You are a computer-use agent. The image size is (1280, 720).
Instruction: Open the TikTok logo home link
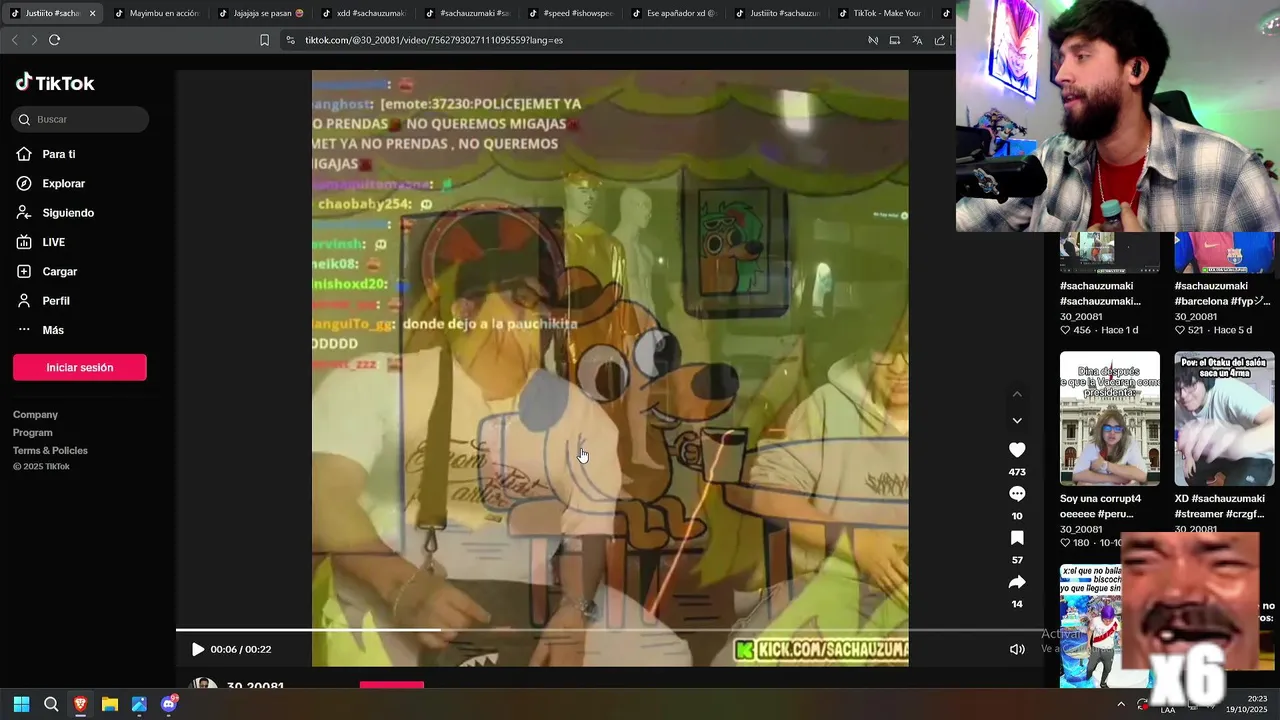(x=55, y=83)
